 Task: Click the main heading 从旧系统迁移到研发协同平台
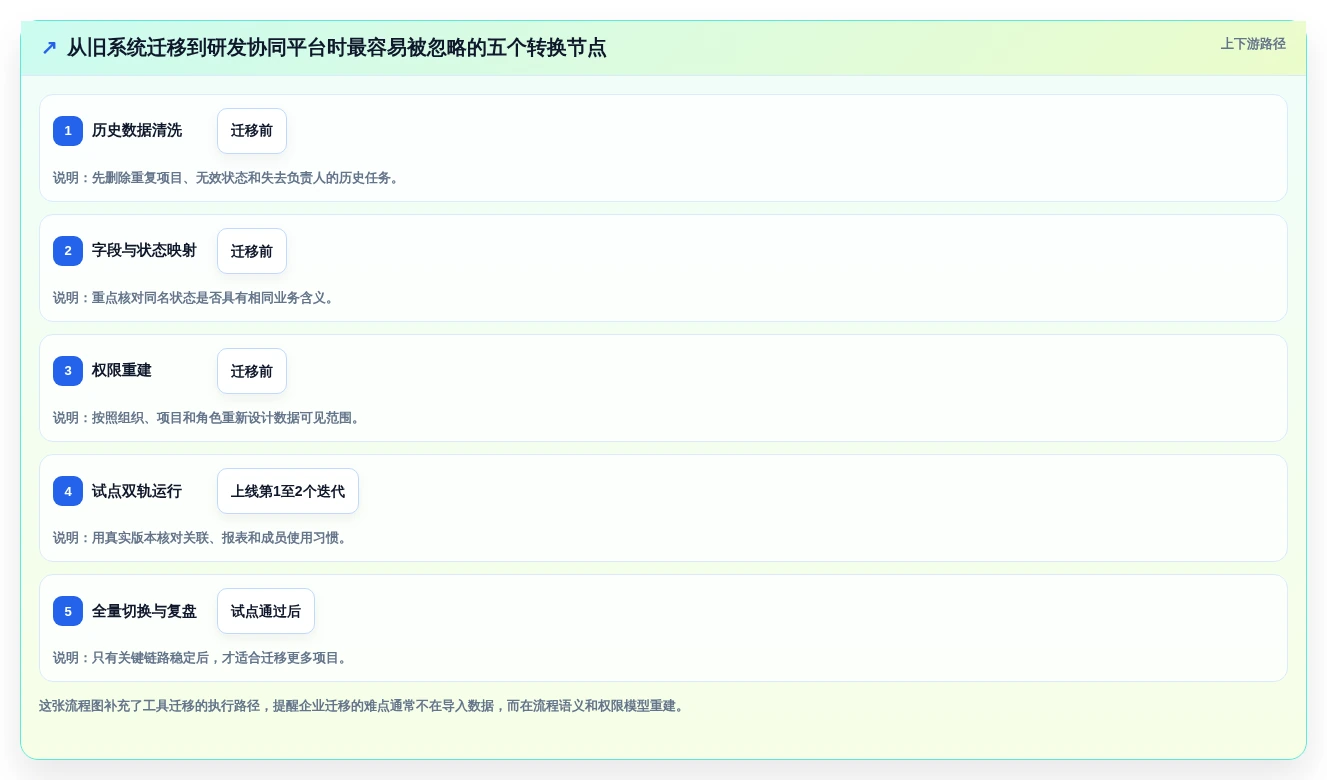coord(336,48)
